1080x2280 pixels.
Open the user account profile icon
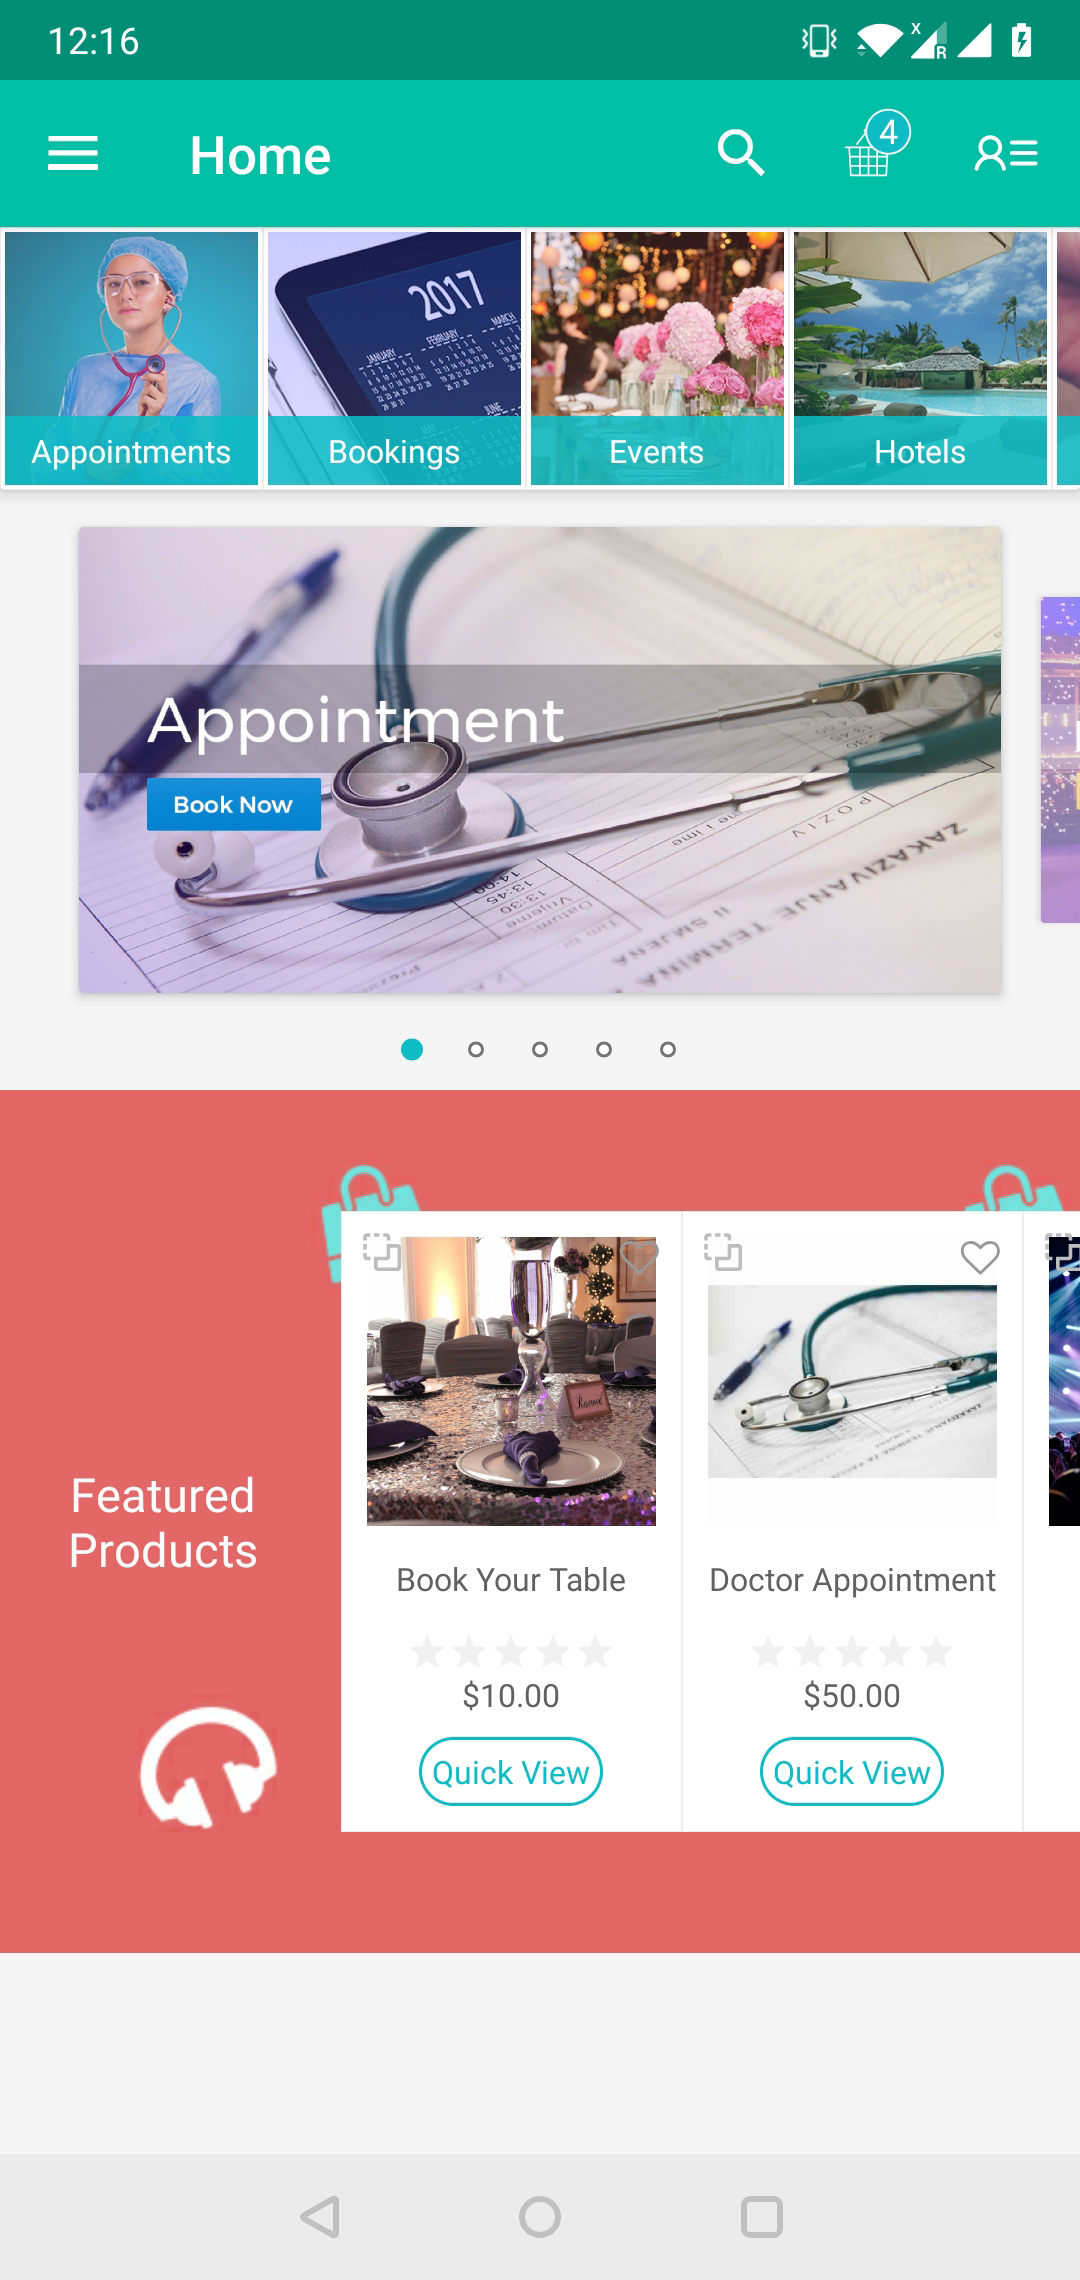coord(1006,153)
